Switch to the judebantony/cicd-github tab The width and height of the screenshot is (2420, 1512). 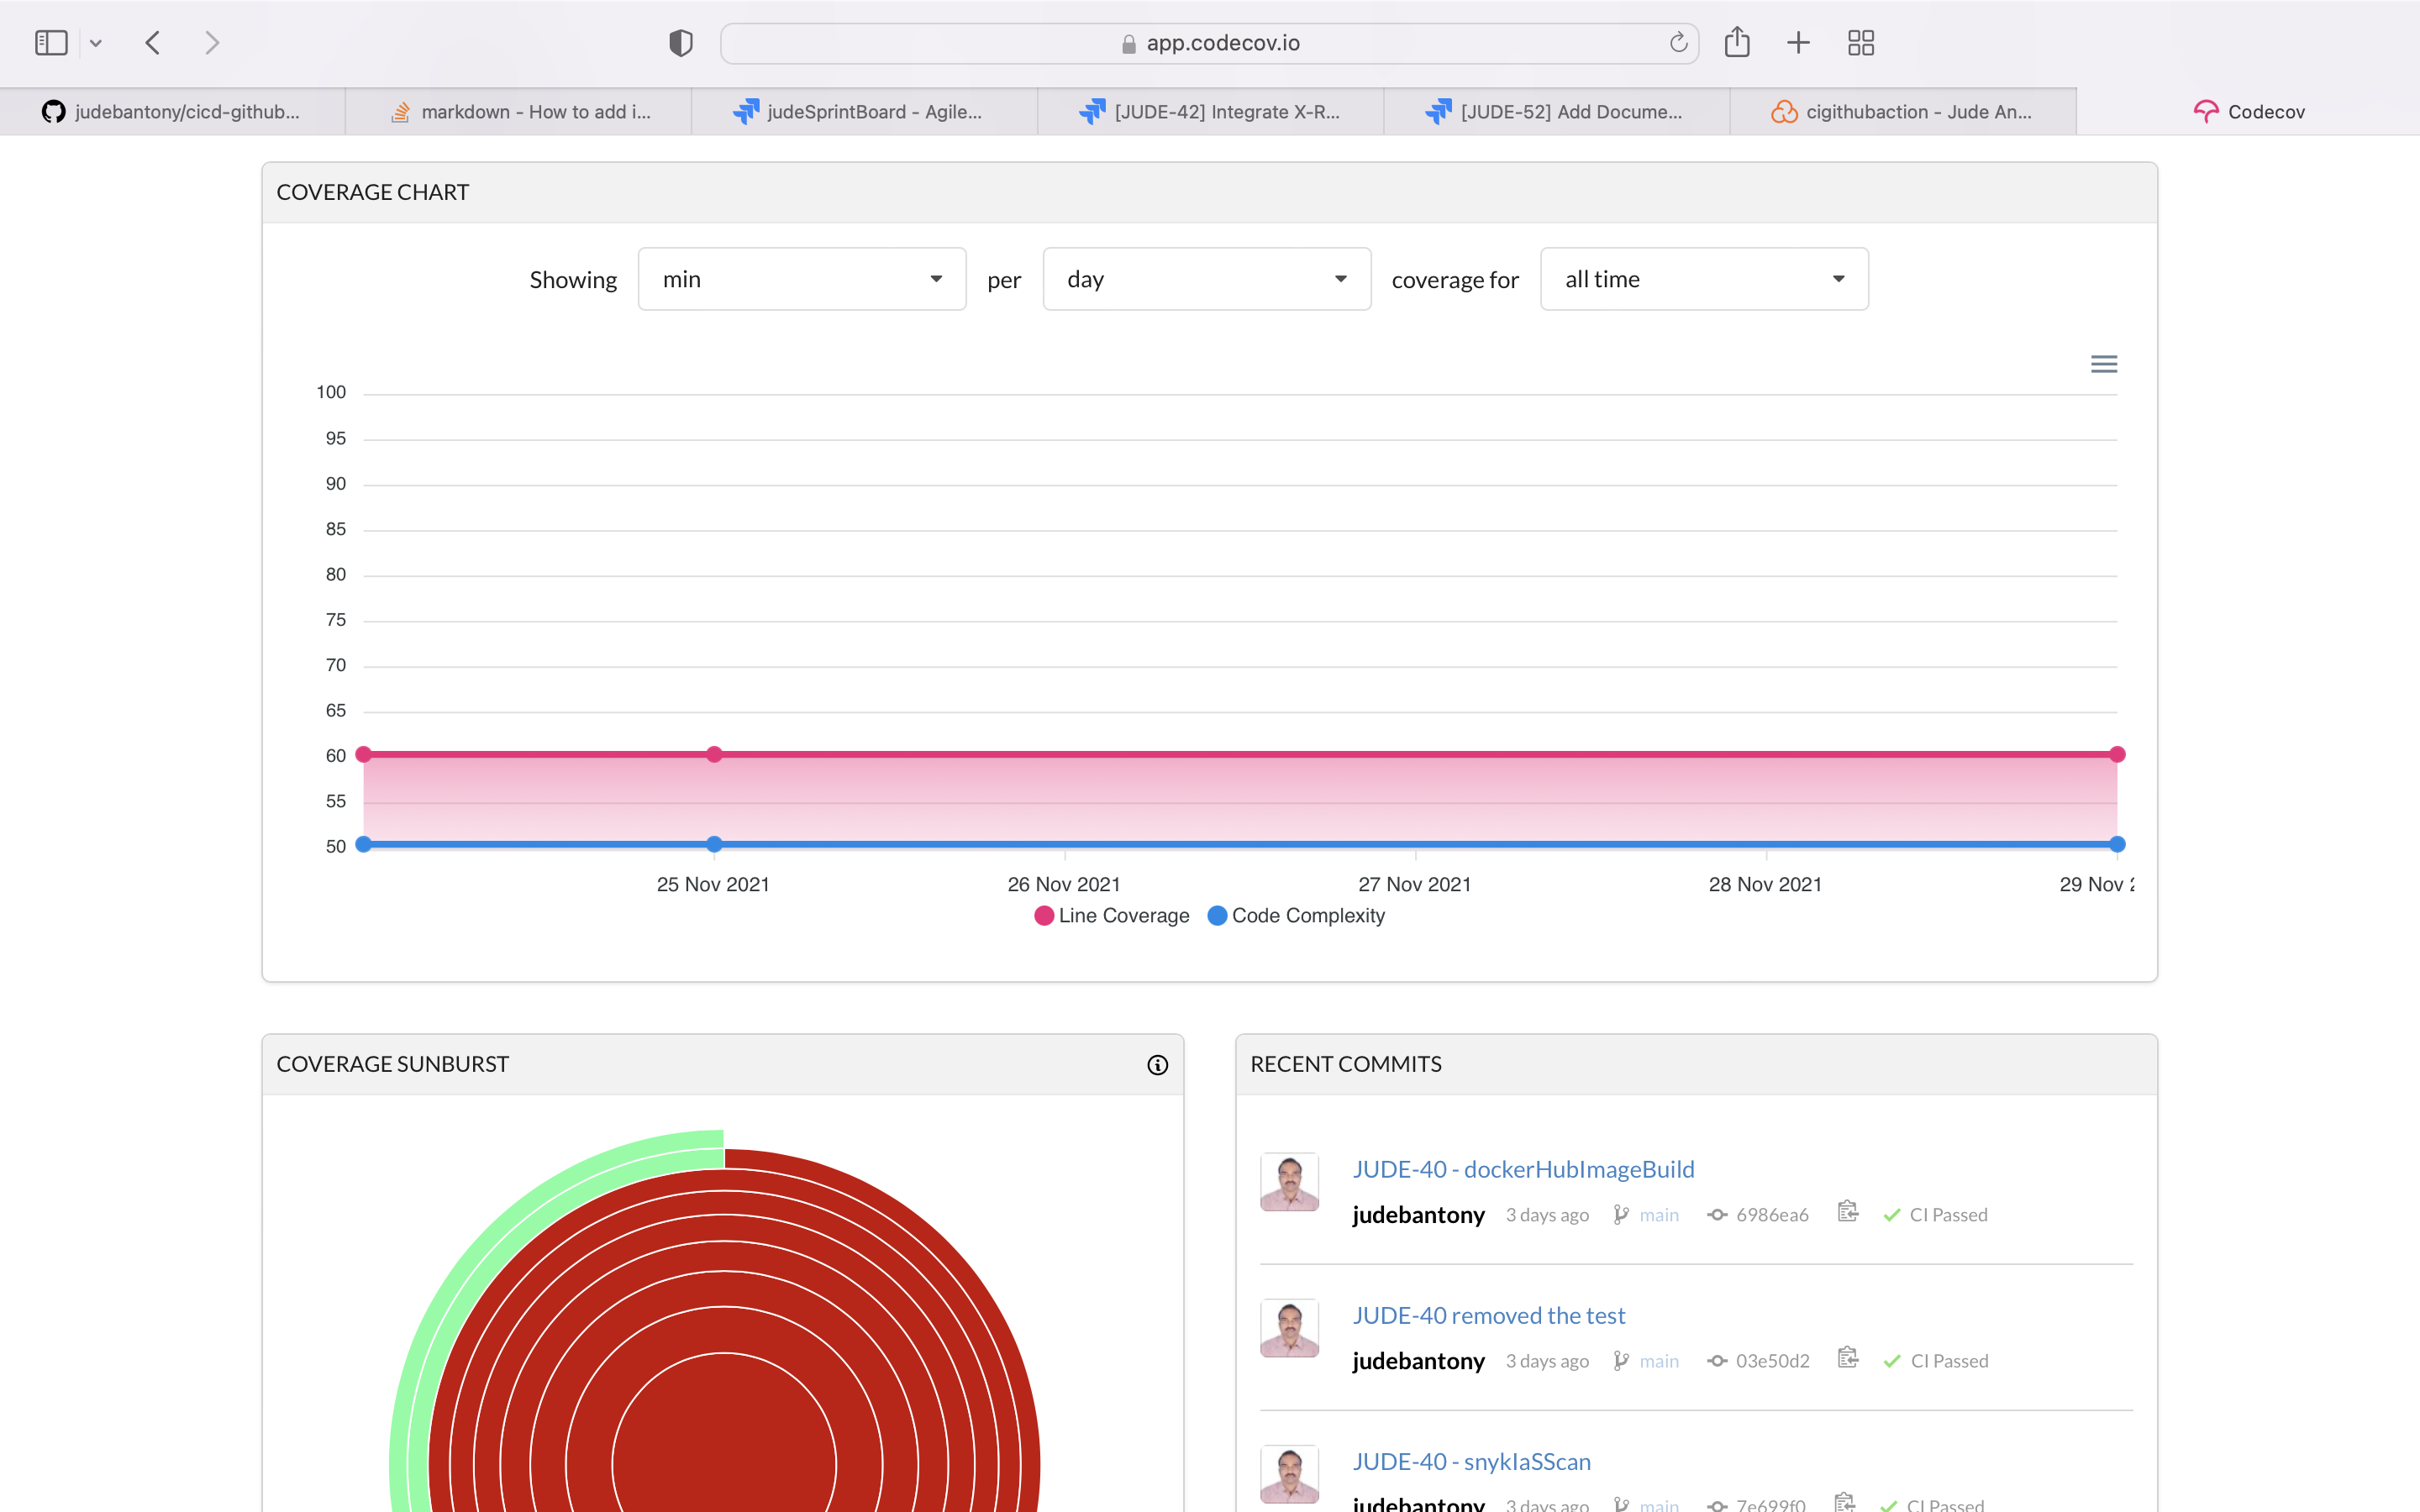coord(172,112)
